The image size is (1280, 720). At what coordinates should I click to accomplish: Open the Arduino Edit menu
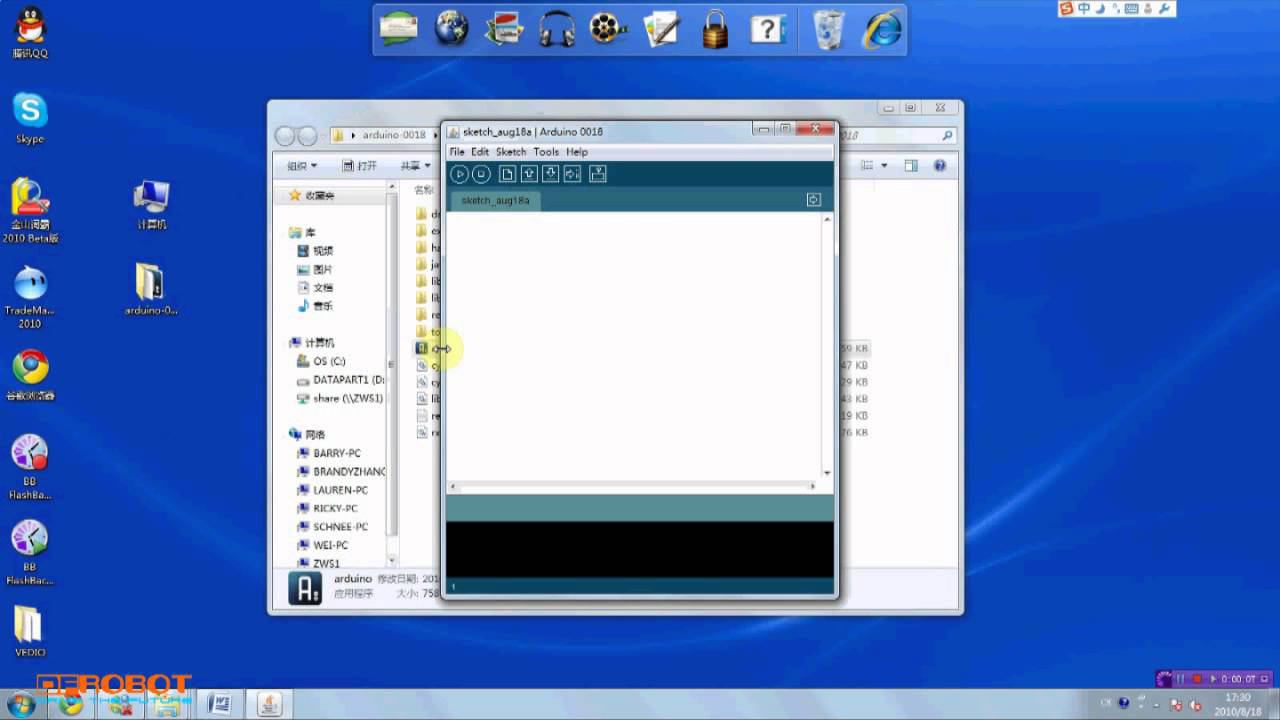click(x=480, y=152)
